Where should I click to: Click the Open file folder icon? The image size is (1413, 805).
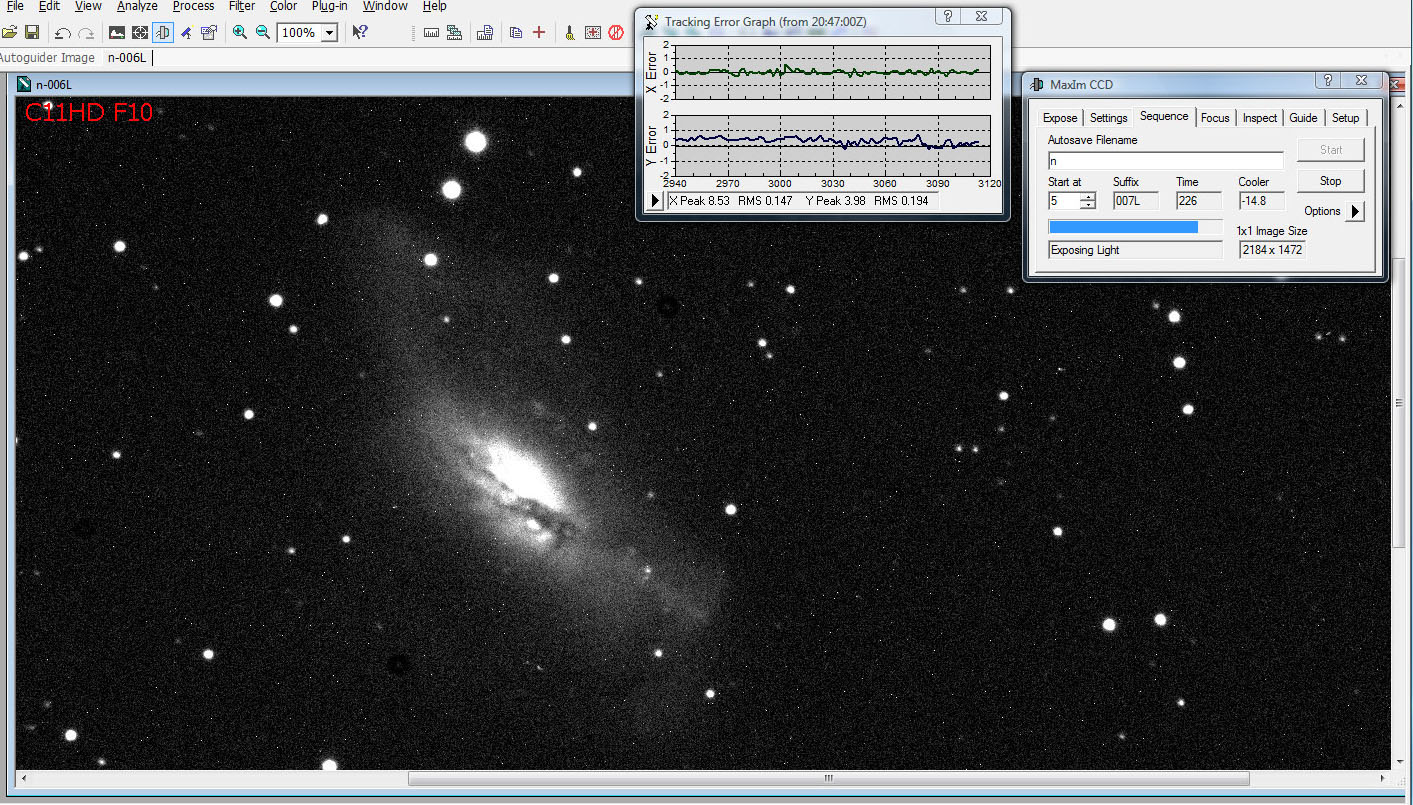[10, 33]
